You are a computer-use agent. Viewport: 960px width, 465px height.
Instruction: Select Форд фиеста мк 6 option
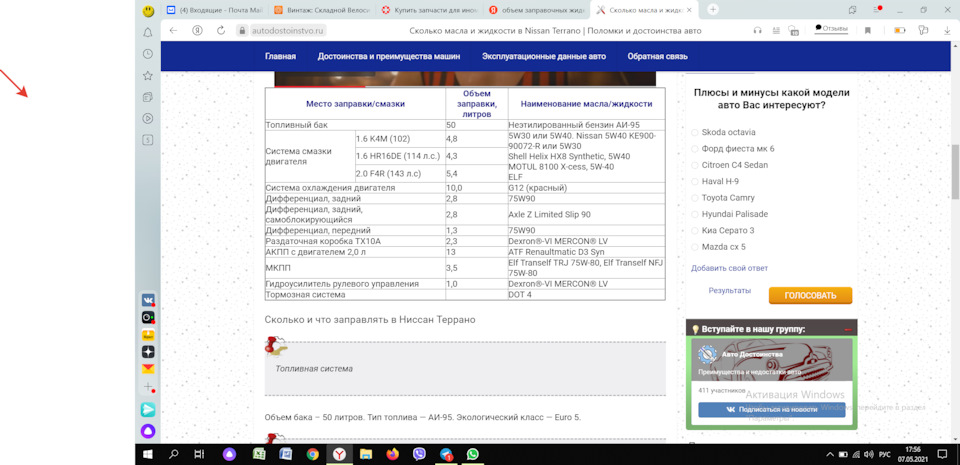pyautogui.click(x=694, y=149)
